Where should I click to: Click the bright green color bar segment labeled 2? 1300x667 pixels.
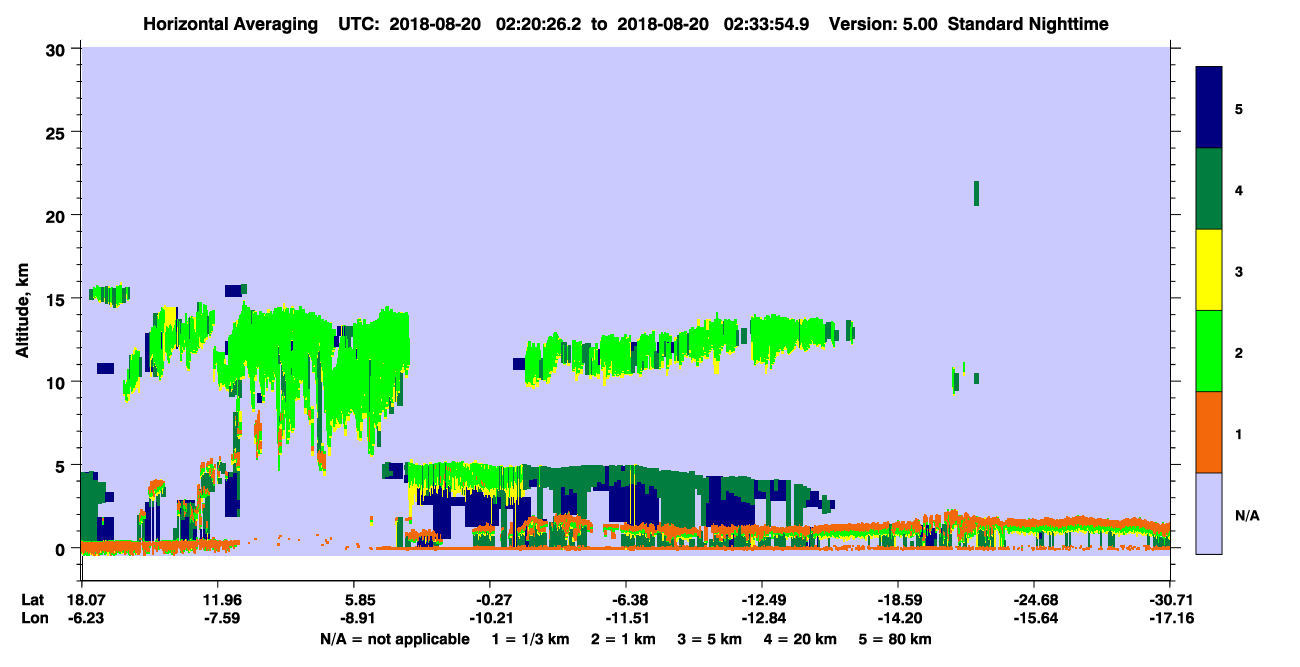coord(1209,351)
